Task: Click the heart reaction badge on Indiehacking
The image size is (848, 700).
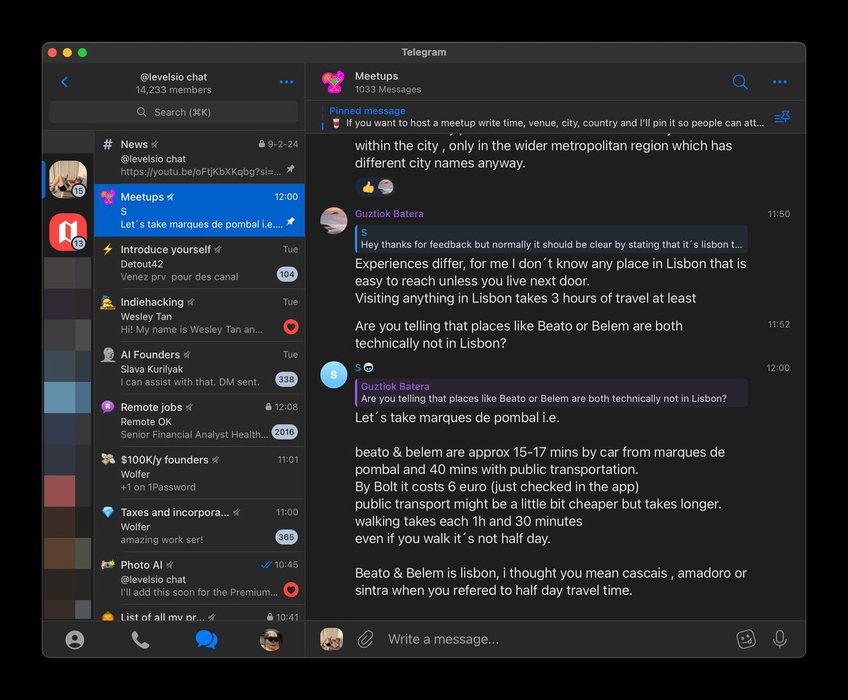Action: pos(290,327)
